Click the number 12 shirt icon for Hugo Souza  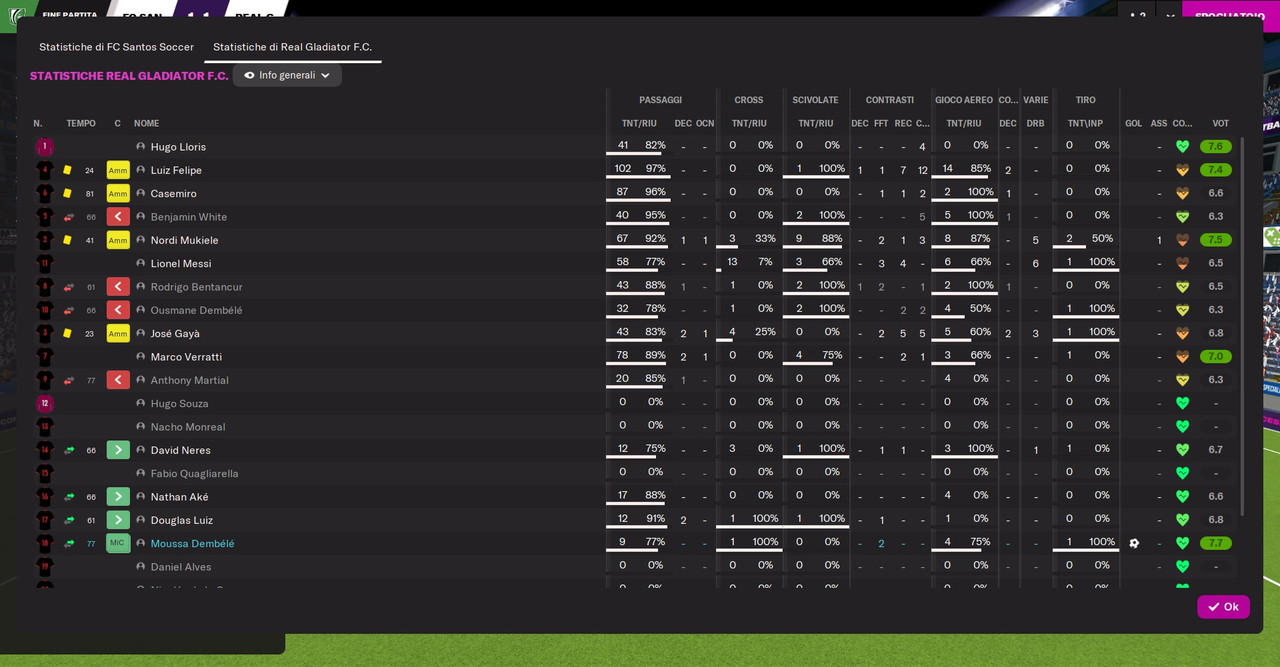pyautogui.click(x=45, y=404)
